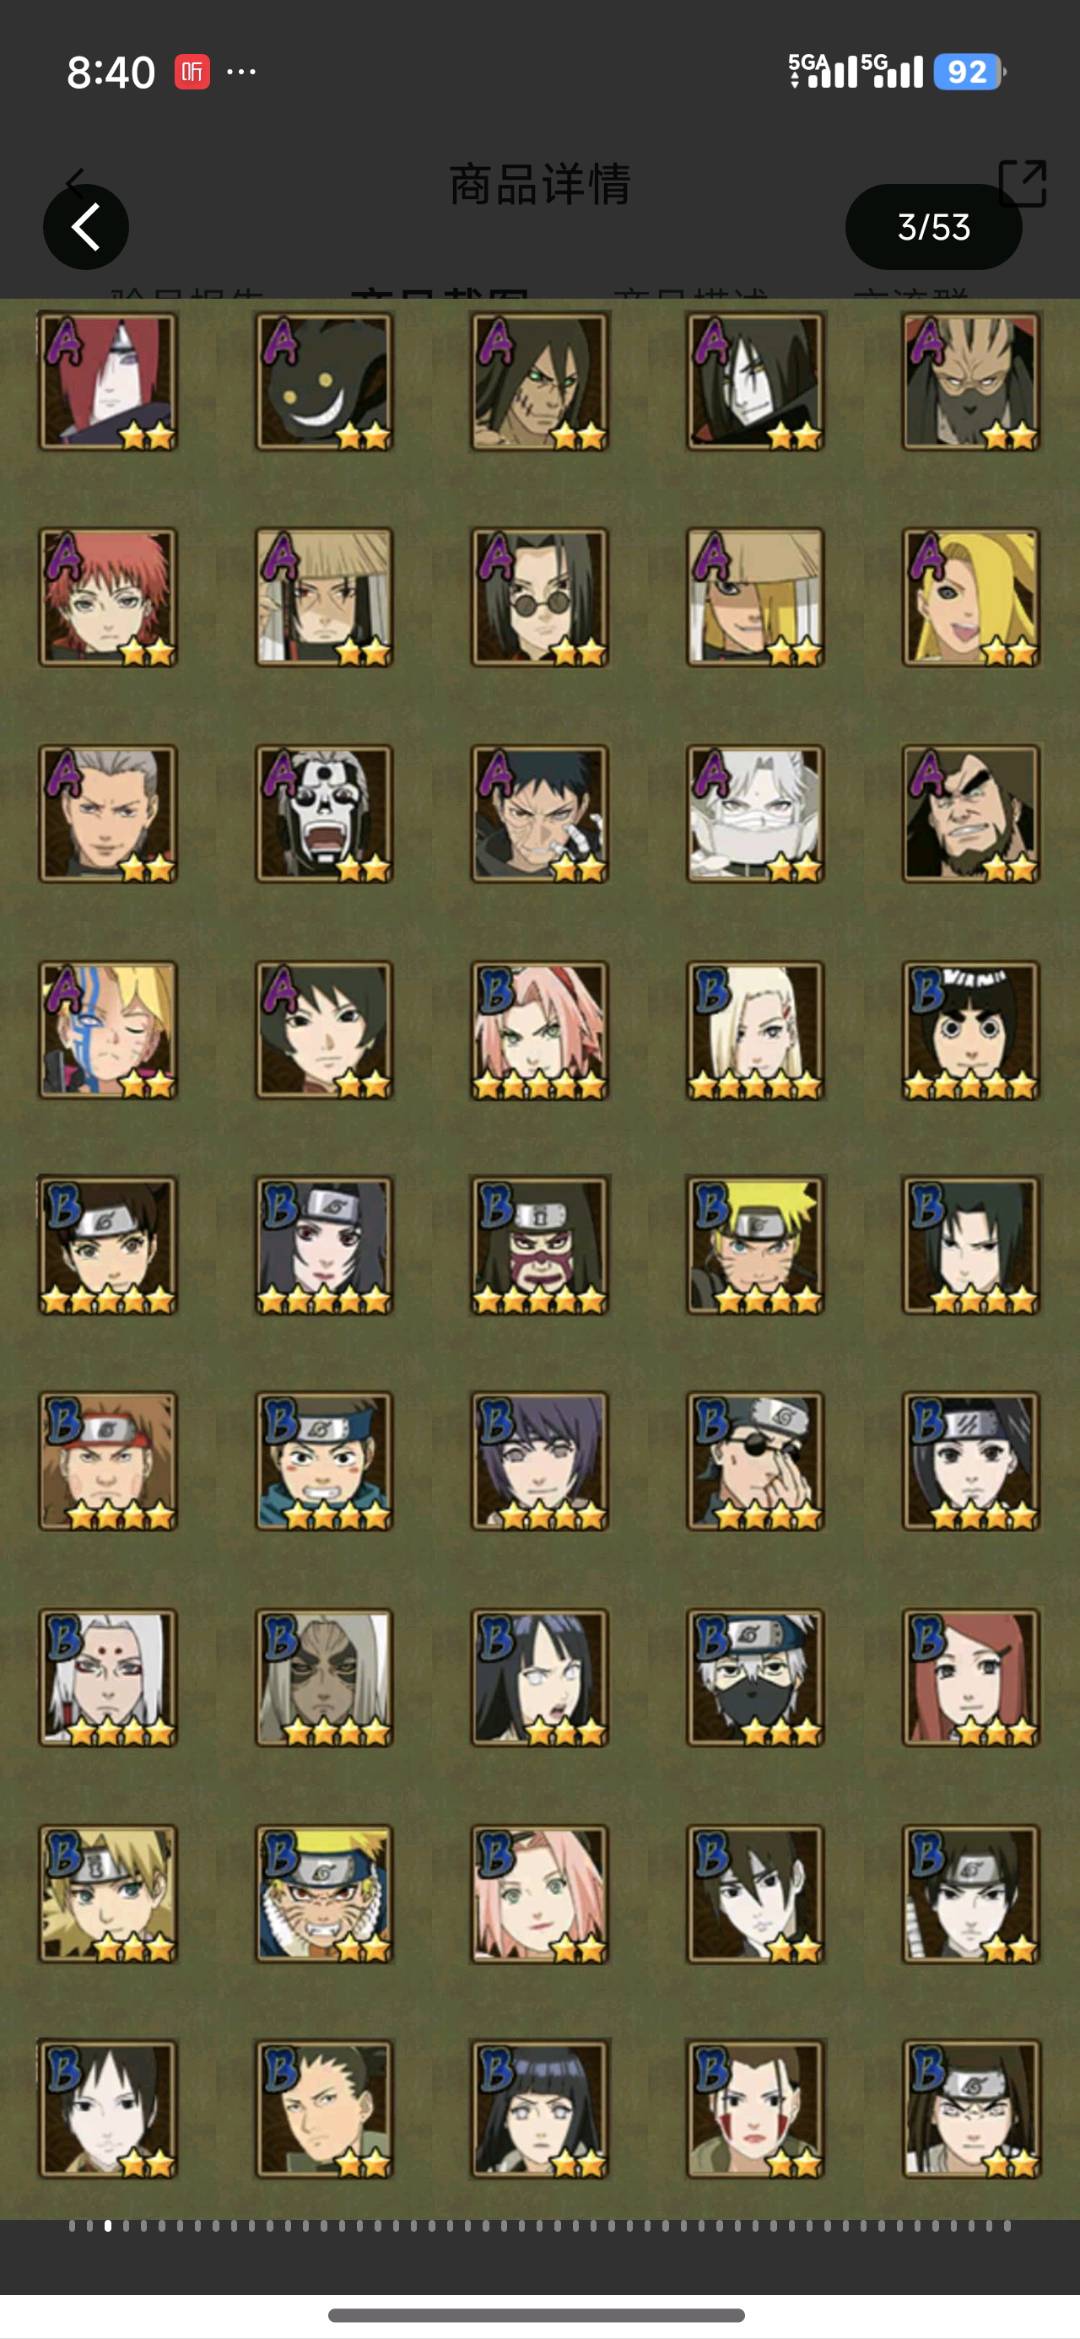The width and height of the screenshot is (1080, 2339).
Task: Tap B-rank bowl-cut five-star character
Action: 972,1030
